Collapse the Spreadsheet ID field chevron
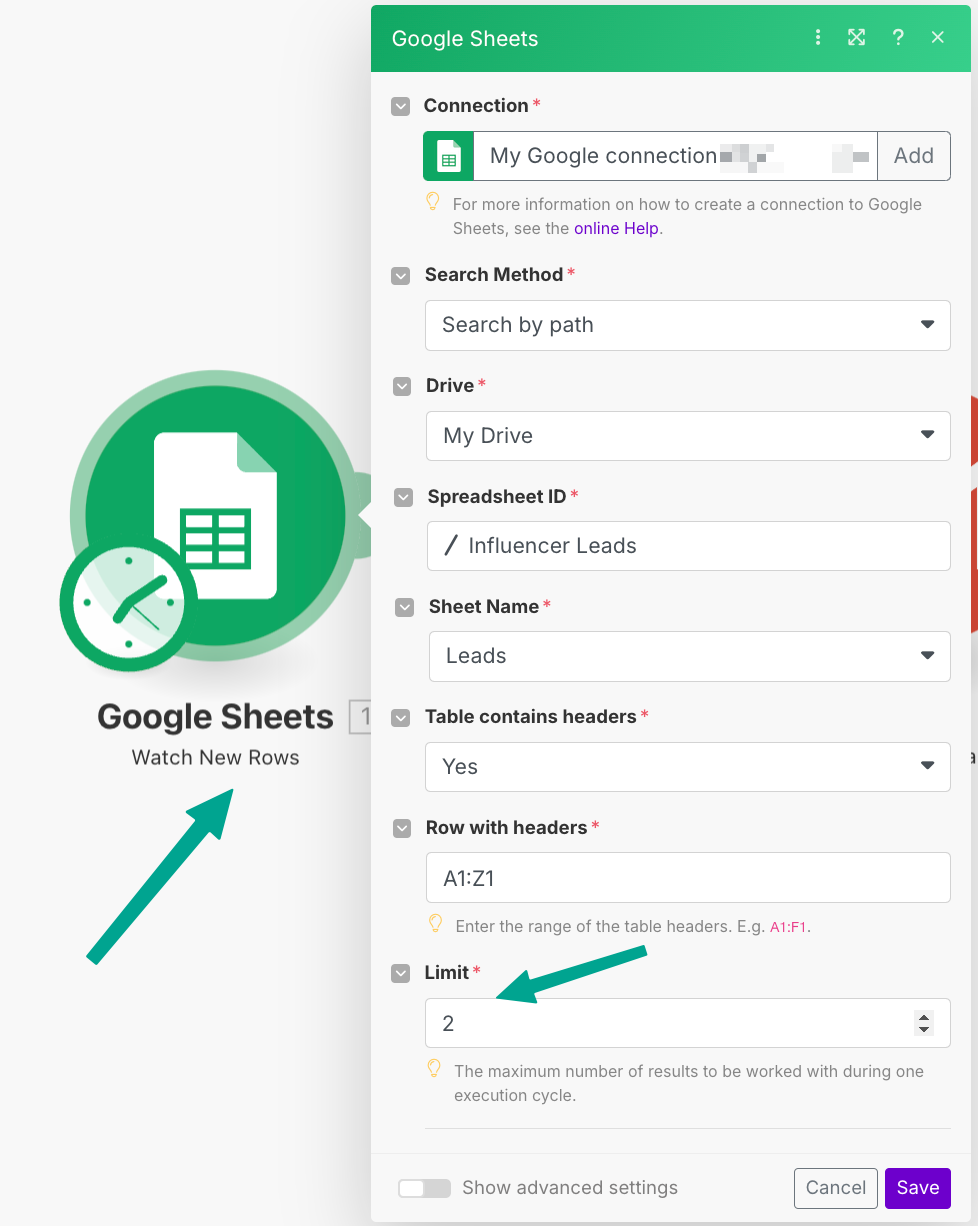 (403, 497)
